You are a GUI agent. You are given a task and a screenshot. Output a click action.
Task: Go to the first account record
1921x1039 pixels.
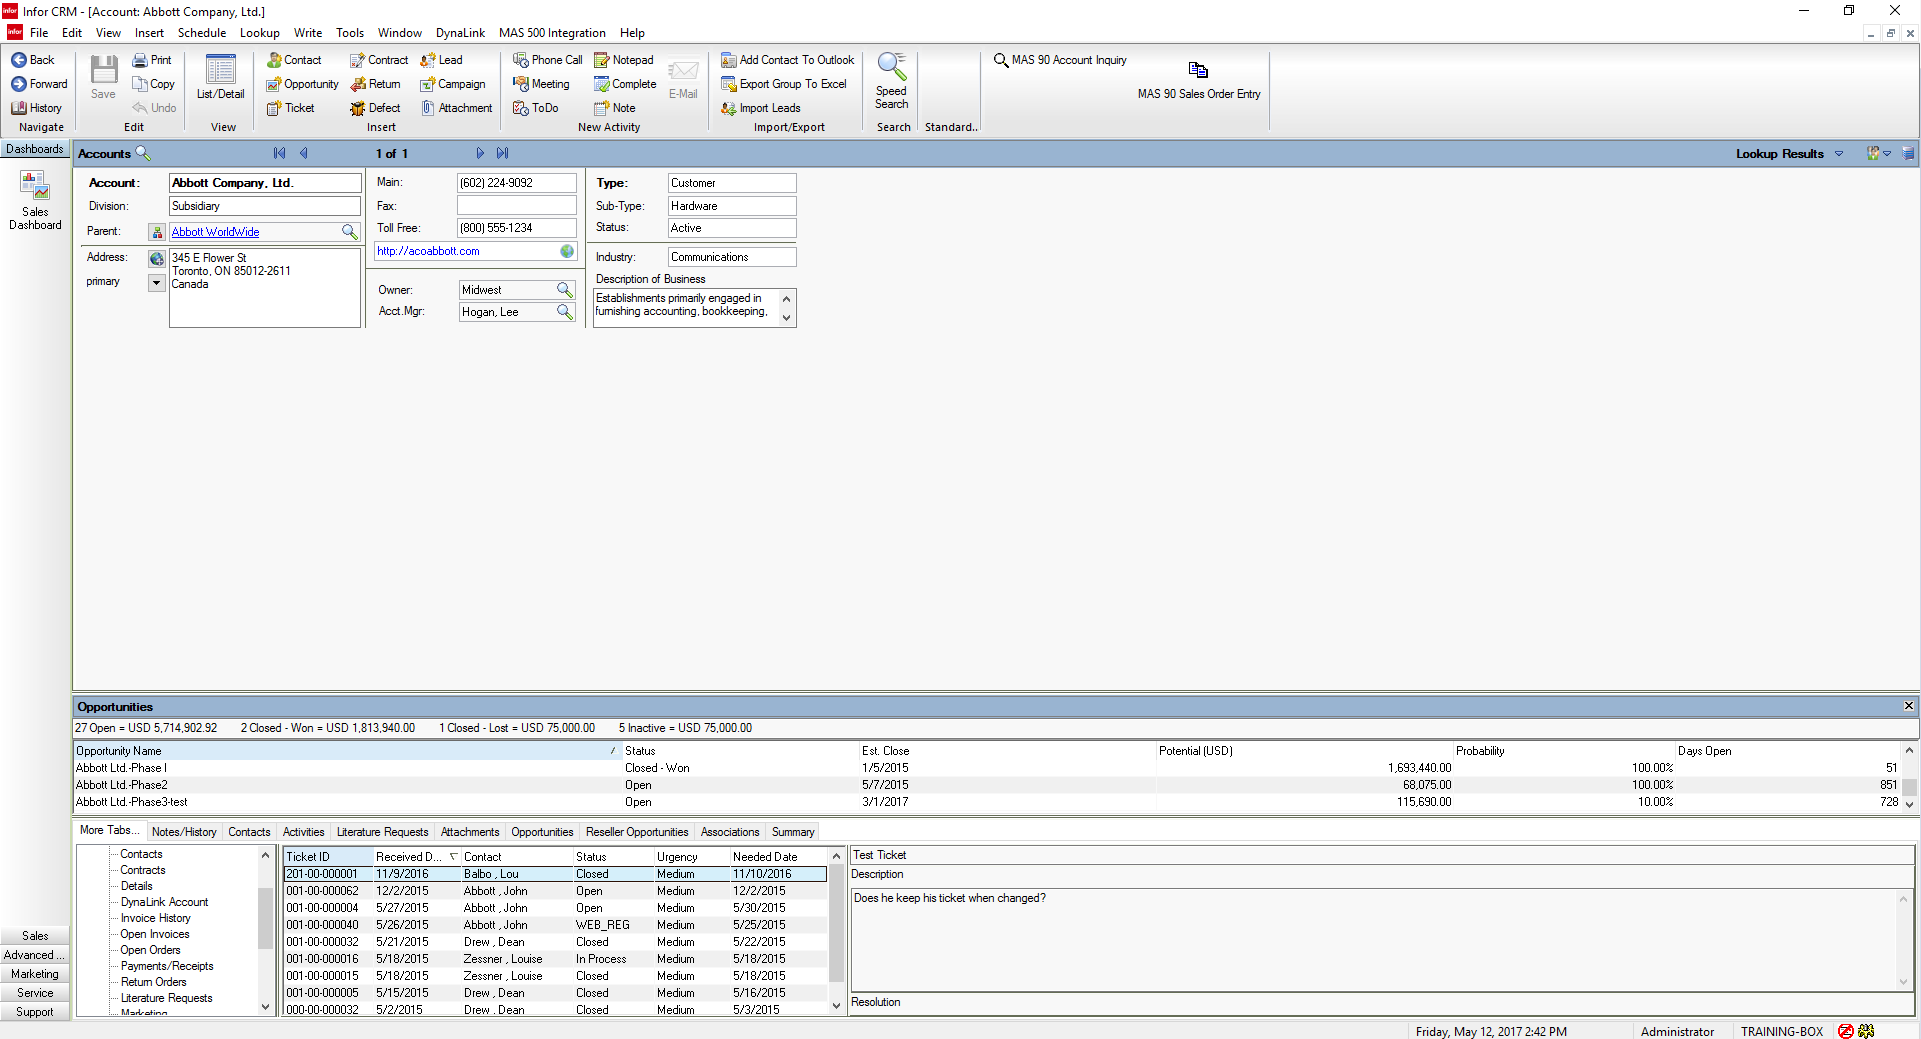pos(280,153)
